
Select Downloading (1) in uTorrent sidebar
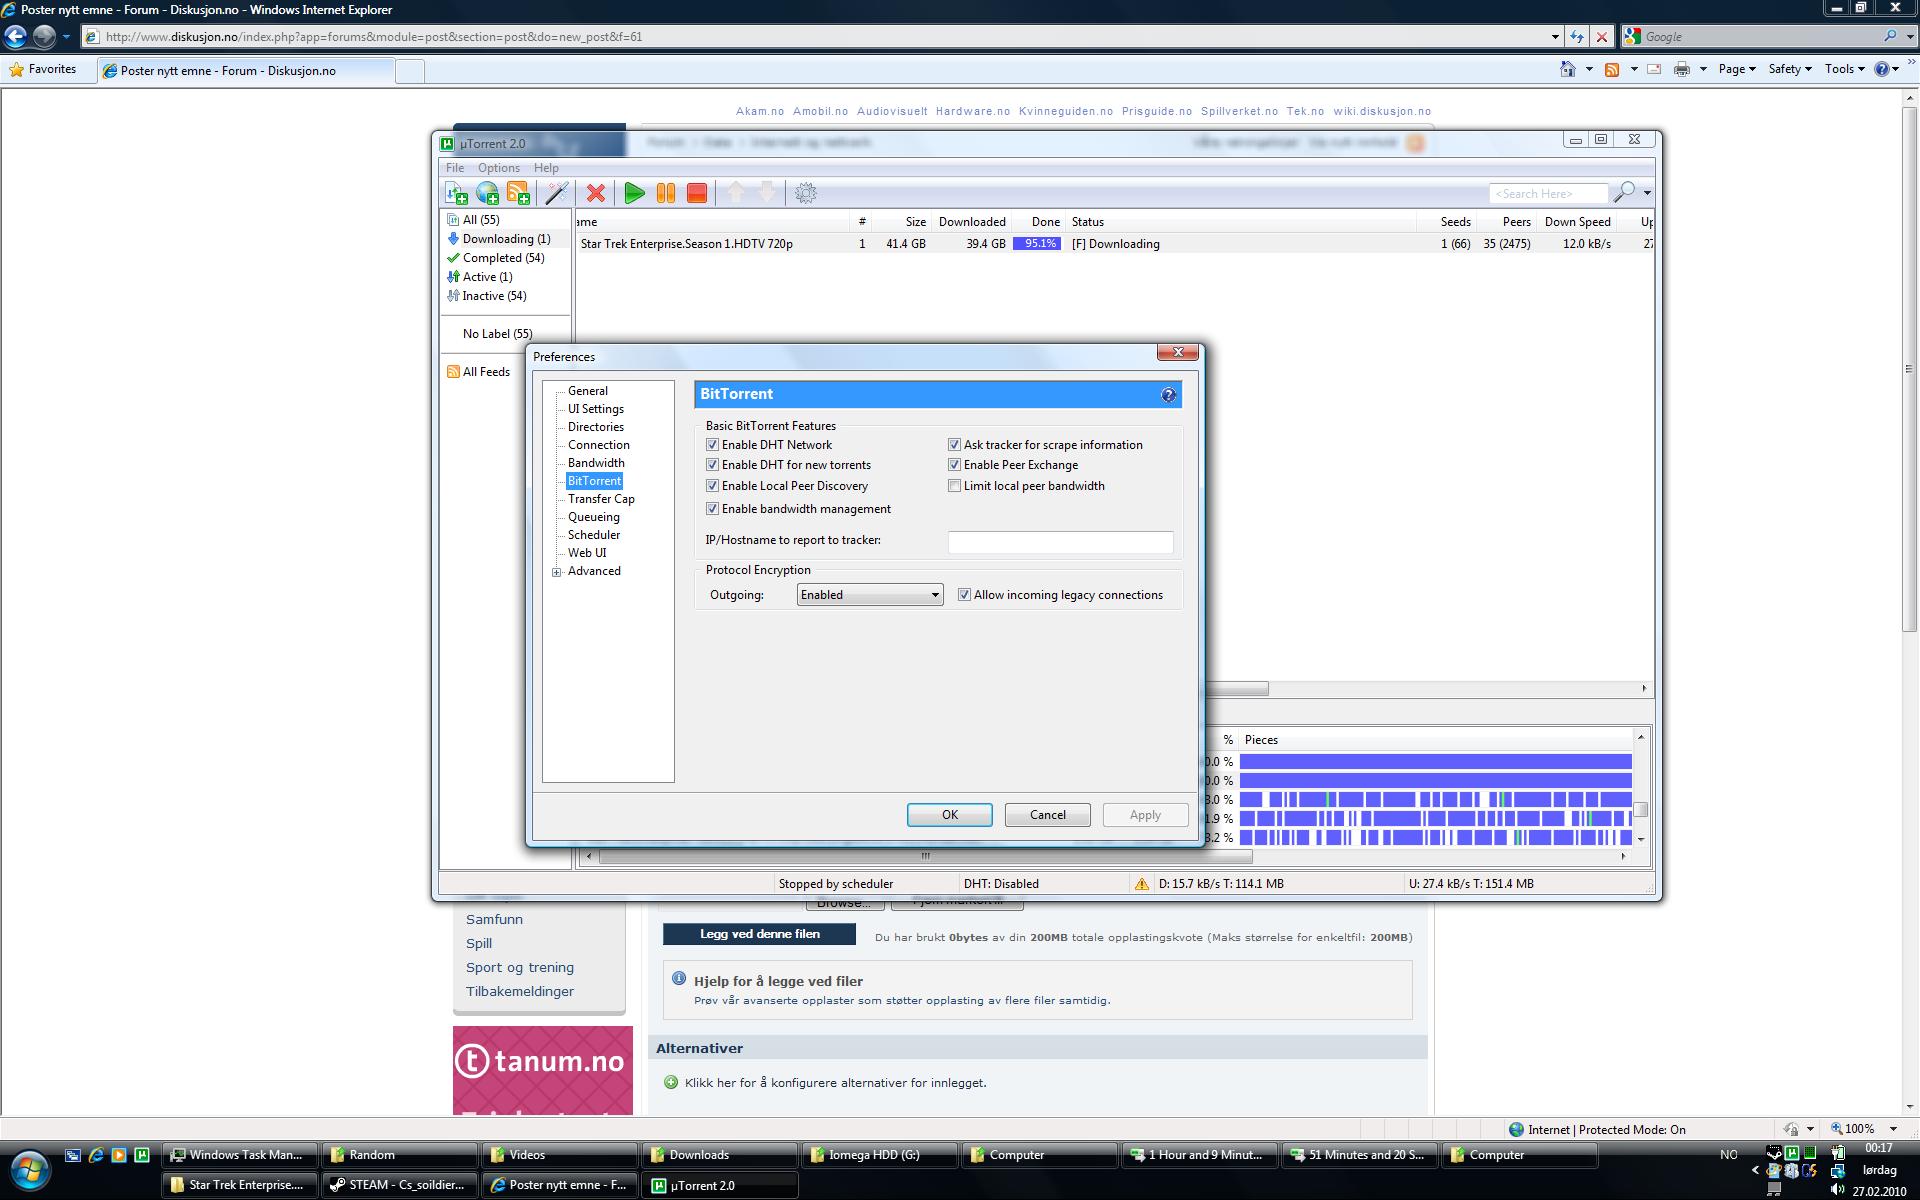coord(506,239)
